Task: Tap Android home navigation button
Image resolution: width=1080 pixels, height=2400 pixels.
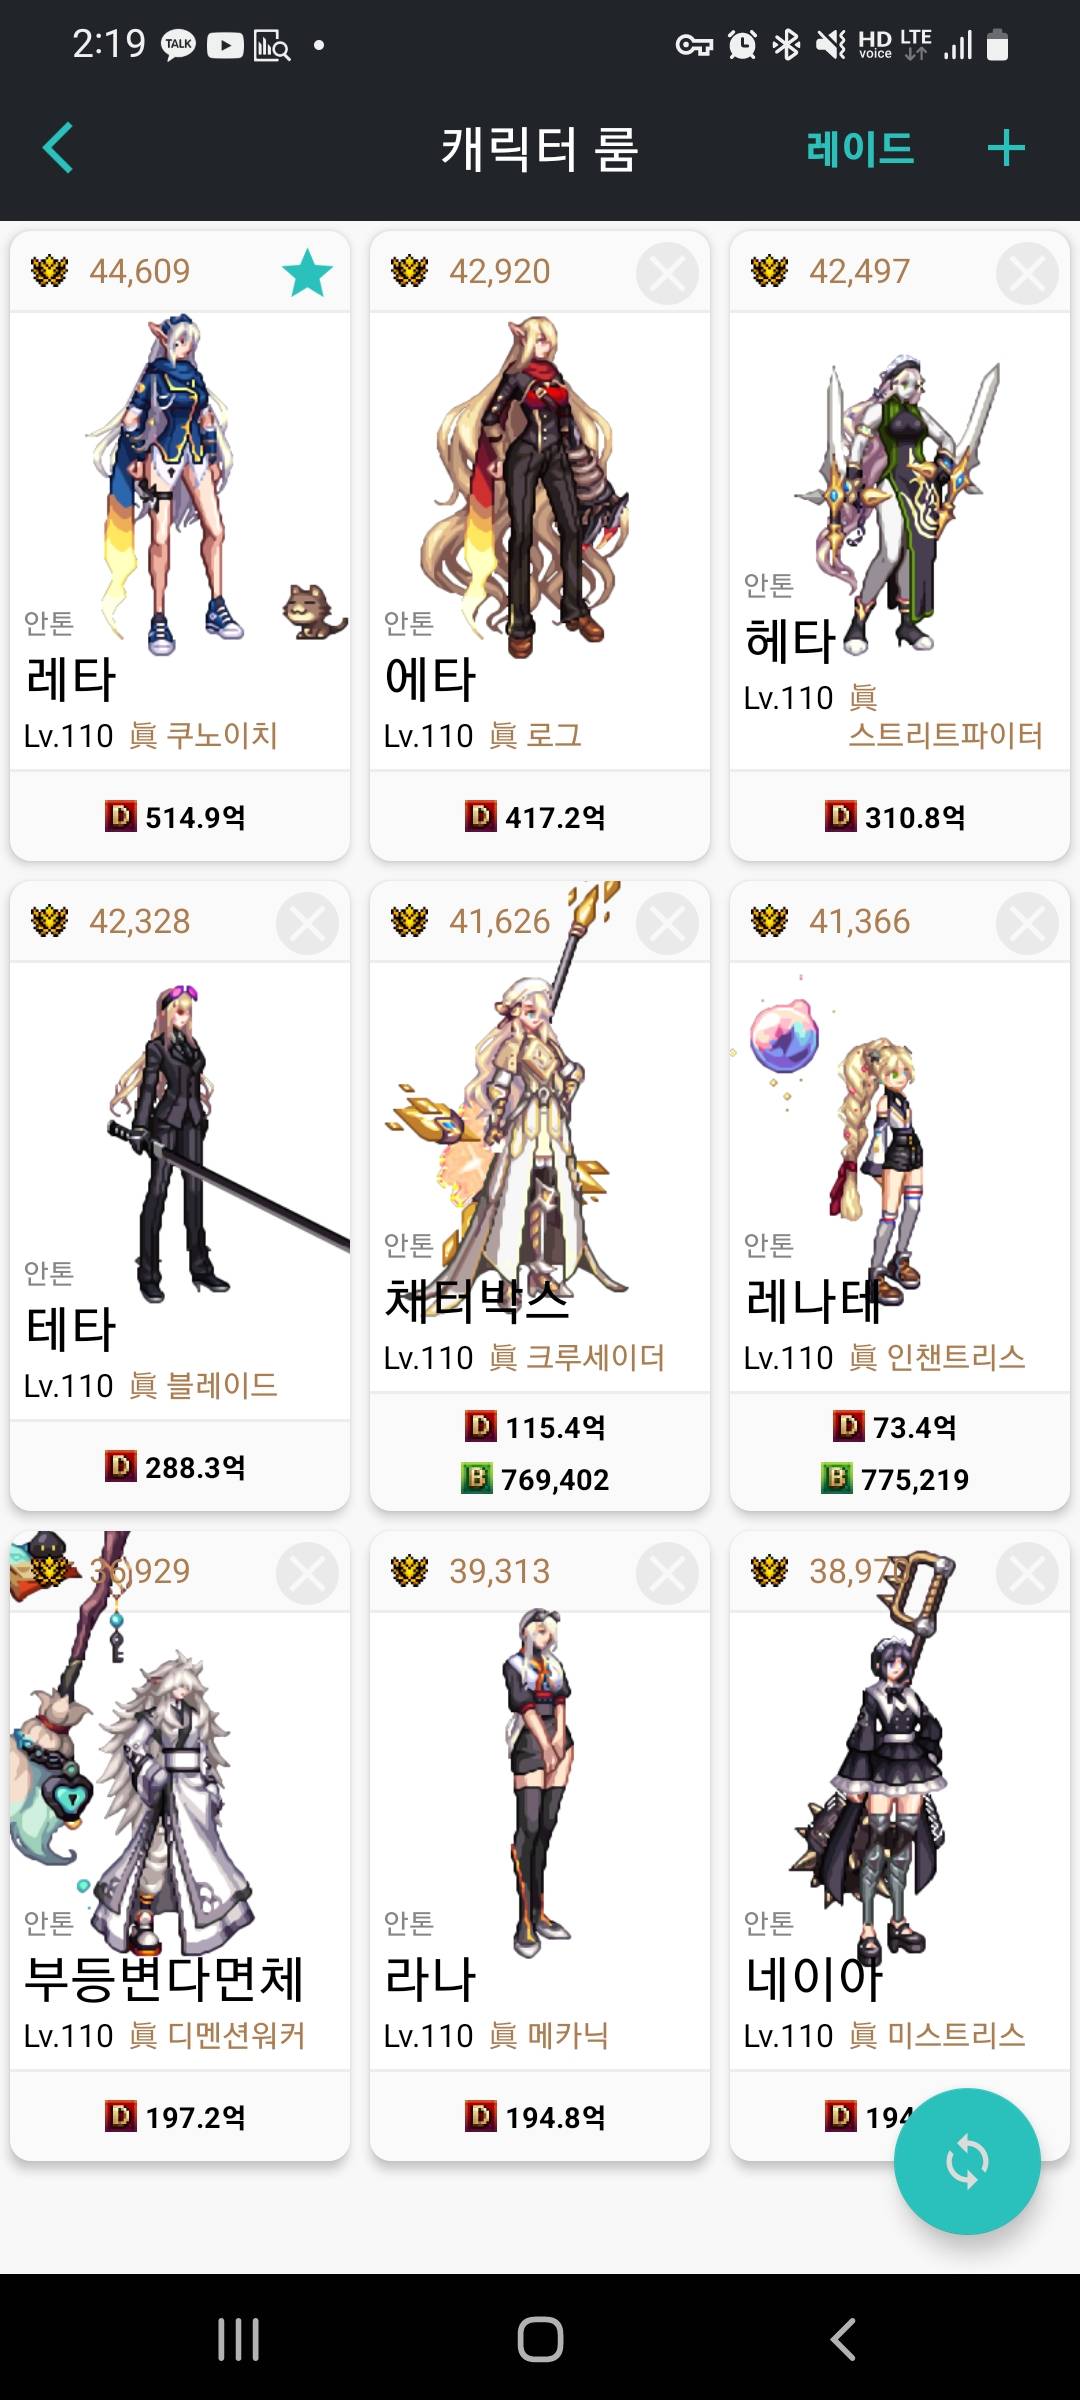Action: pos(540,2339)
